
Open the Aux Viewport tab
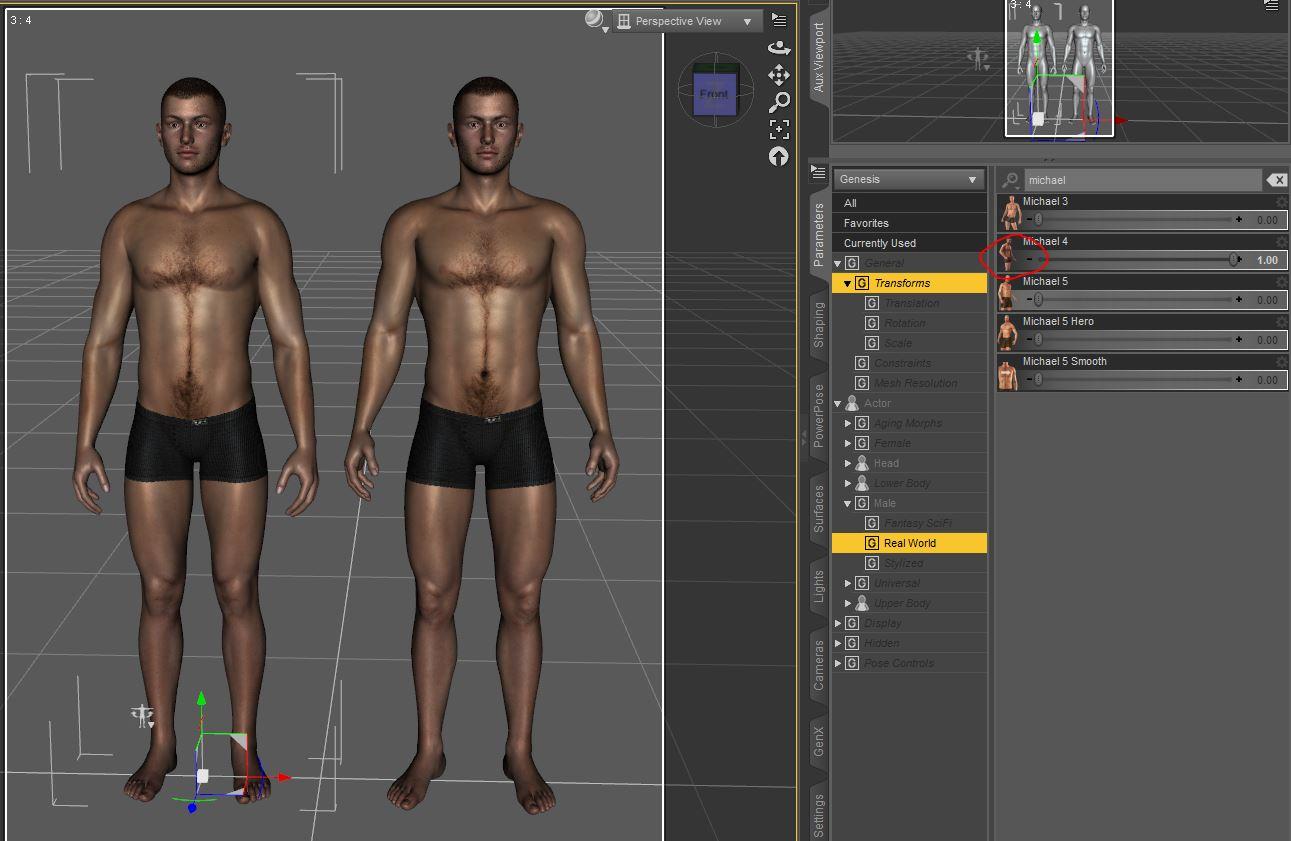pyautogui.click(x=819, y=57)
